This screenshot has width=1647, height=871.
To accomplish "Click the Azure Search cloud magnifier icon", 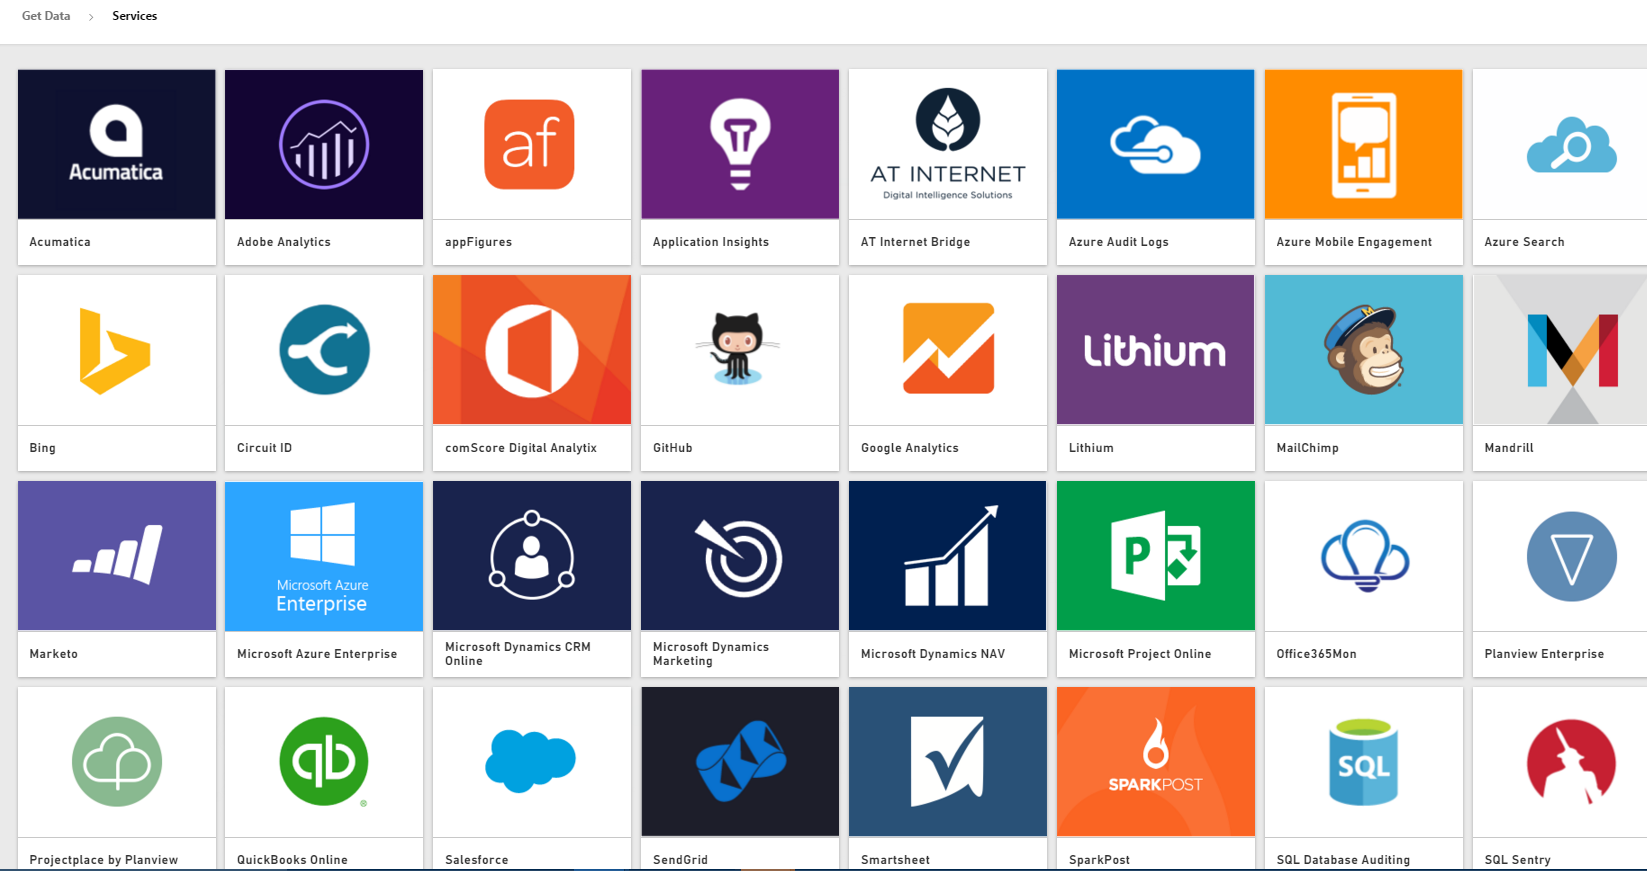I will click(x=1571, y=145).
